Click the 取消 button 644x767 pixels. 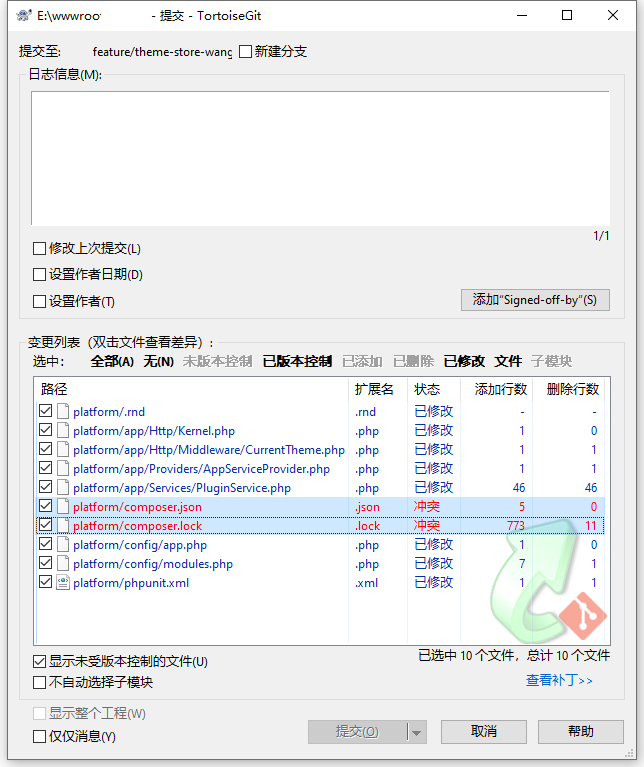point(484,732)
